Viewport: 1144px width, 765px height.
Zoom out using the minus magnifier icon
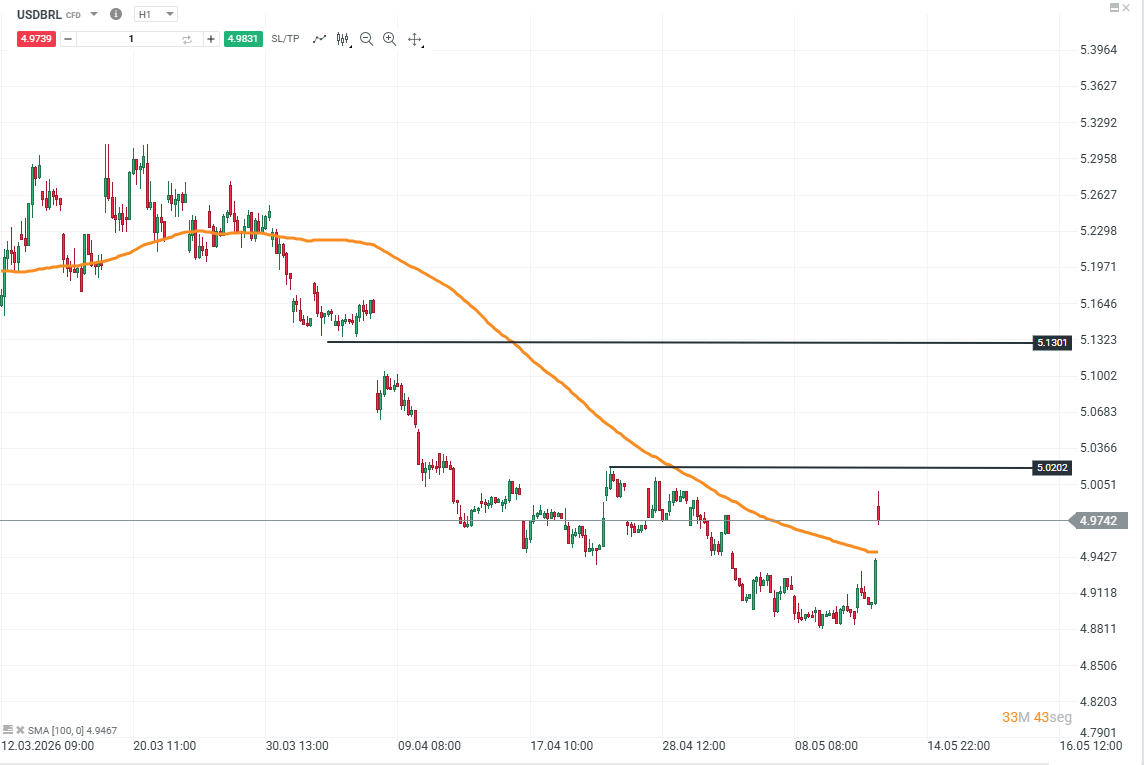[366, 39]
